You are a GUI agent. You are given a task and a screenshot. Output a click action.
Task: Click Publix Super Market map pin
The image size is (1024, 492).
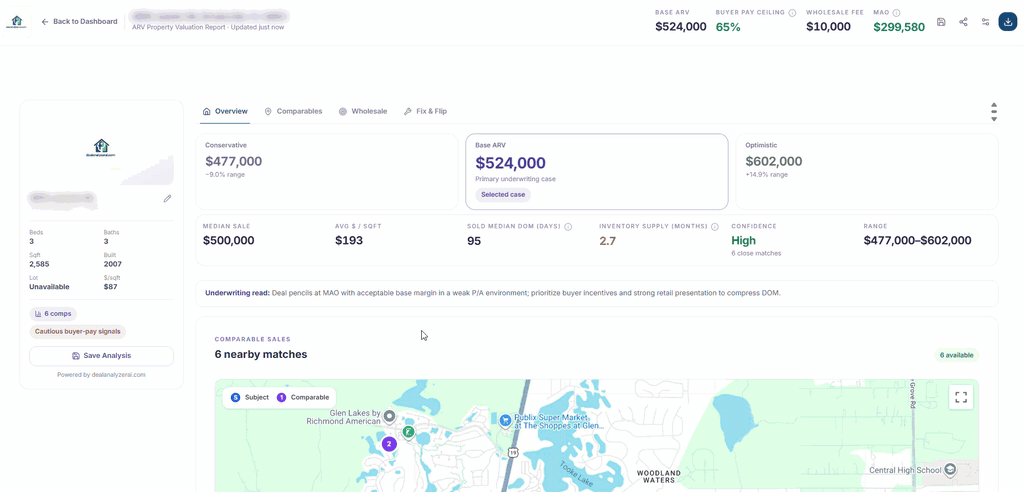(x=505, y=420)
